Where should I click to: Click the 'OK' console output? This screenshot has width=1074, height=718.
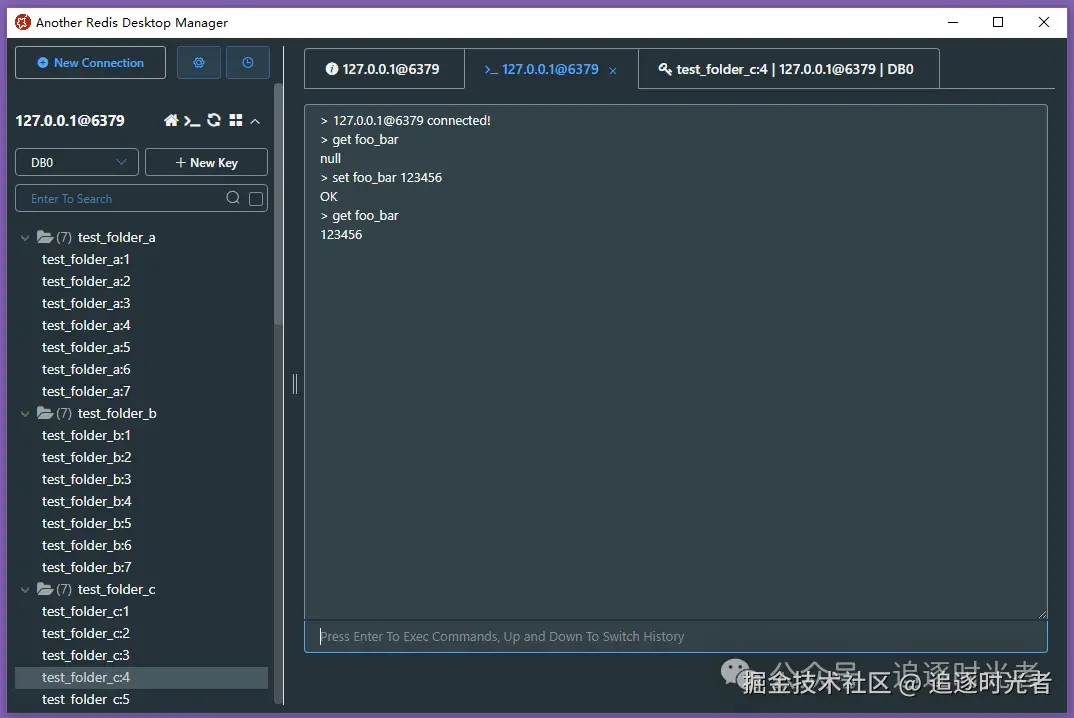pyautogui.click(x=329, y=197)
